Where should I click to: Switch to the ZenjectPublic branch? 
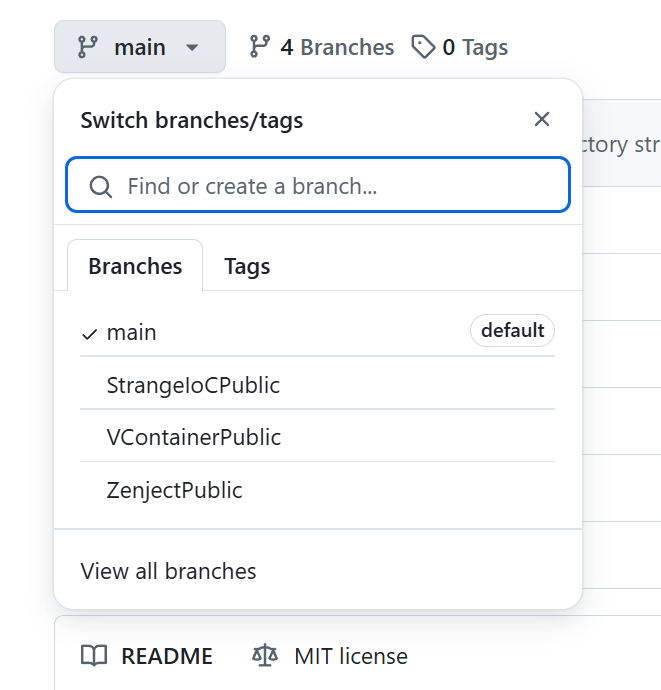(317, 490)
